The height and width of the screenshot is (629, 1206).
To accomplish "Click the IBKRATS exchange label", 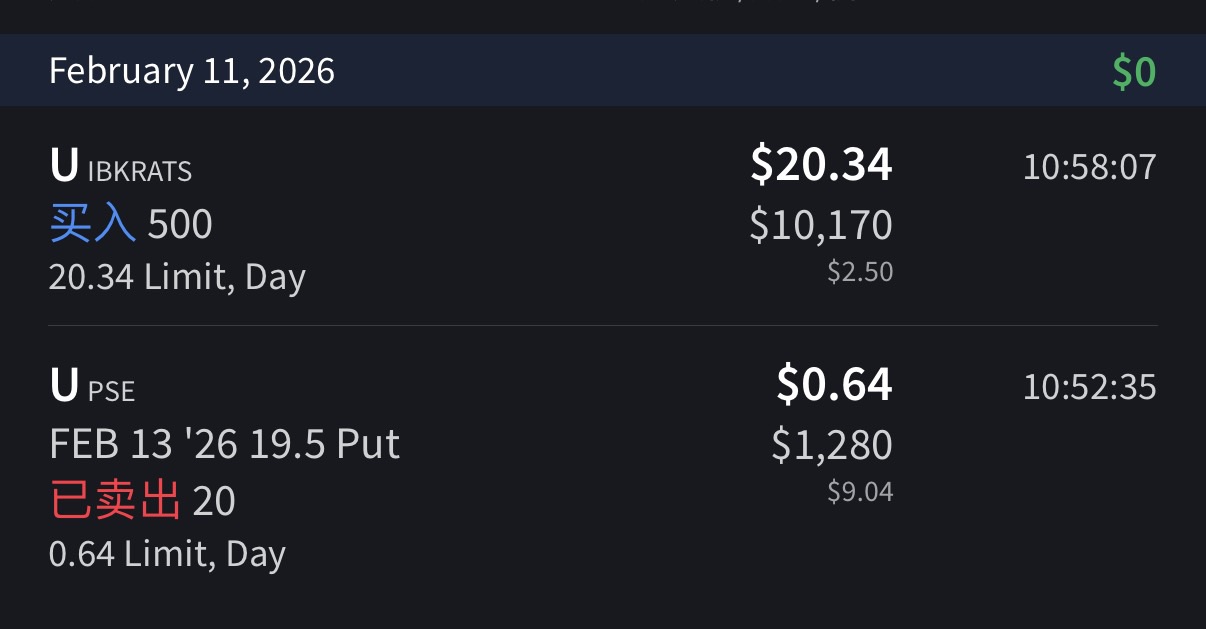I will click(x=139, y=171).
